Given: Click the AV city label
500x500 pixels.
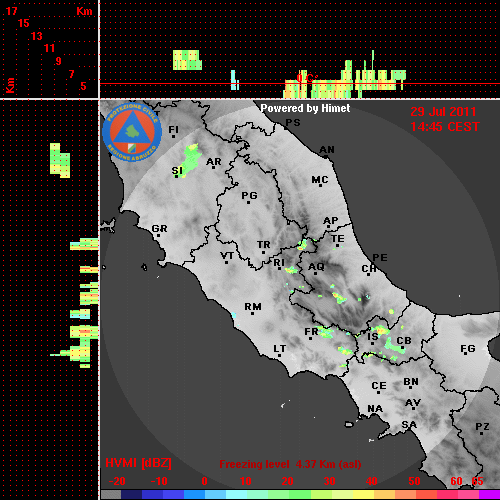Looking at the screenshot, I should 413,403.
